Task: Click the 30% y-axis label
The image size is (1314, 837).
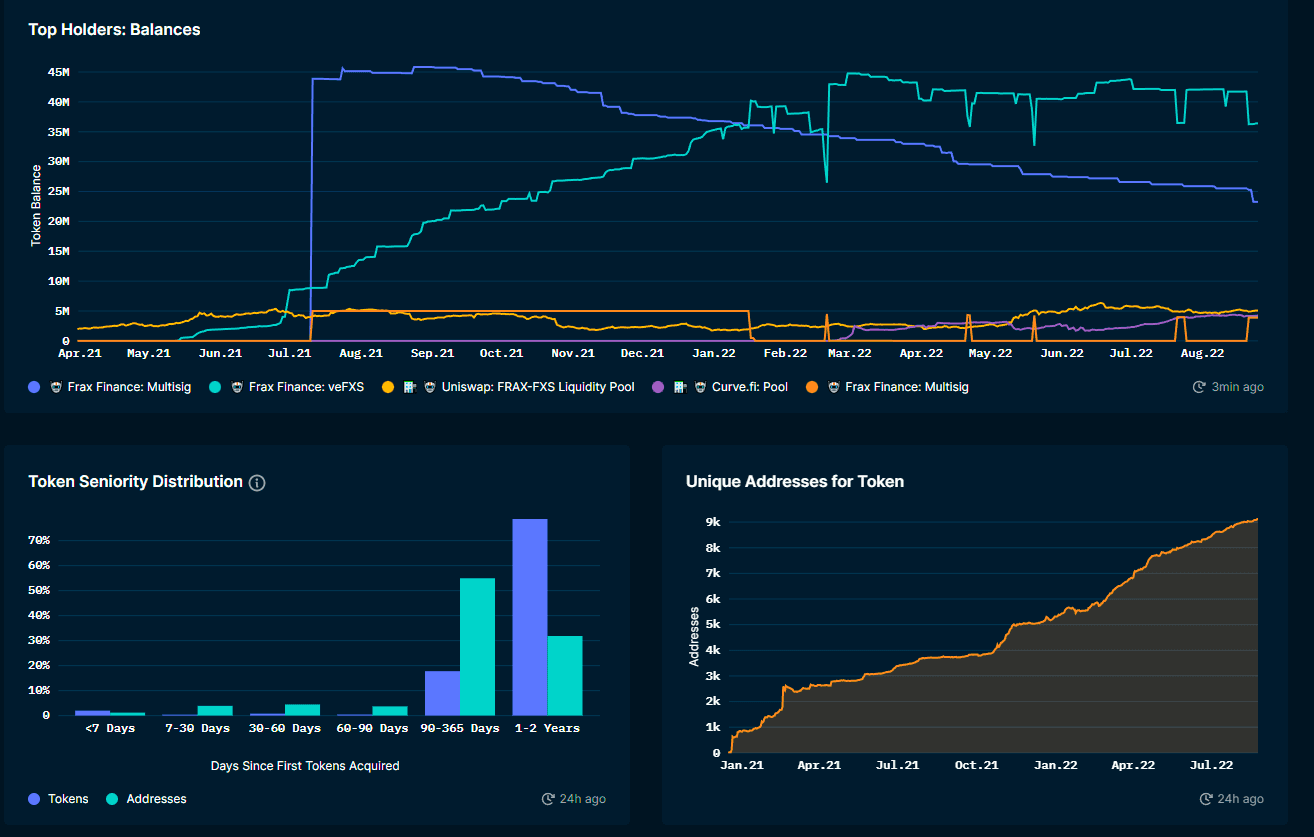Action: point(39,641)
